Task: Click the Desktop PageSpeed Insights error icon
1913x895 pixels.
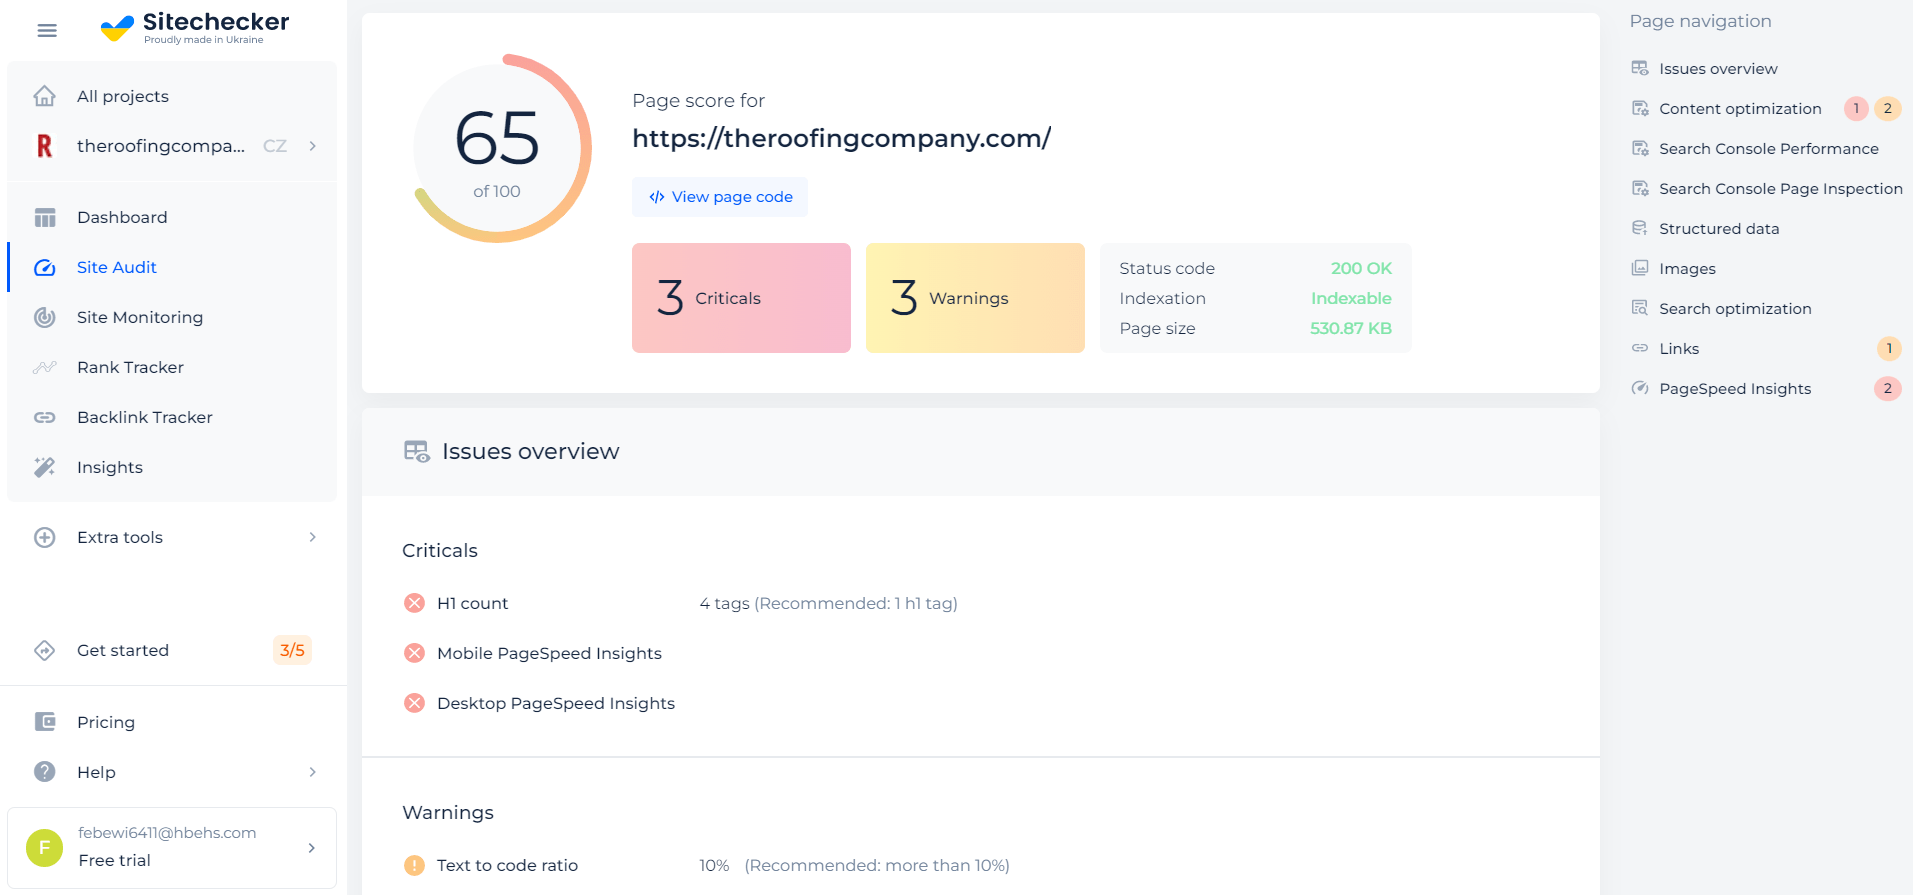Action: click(x=414, y=703)
